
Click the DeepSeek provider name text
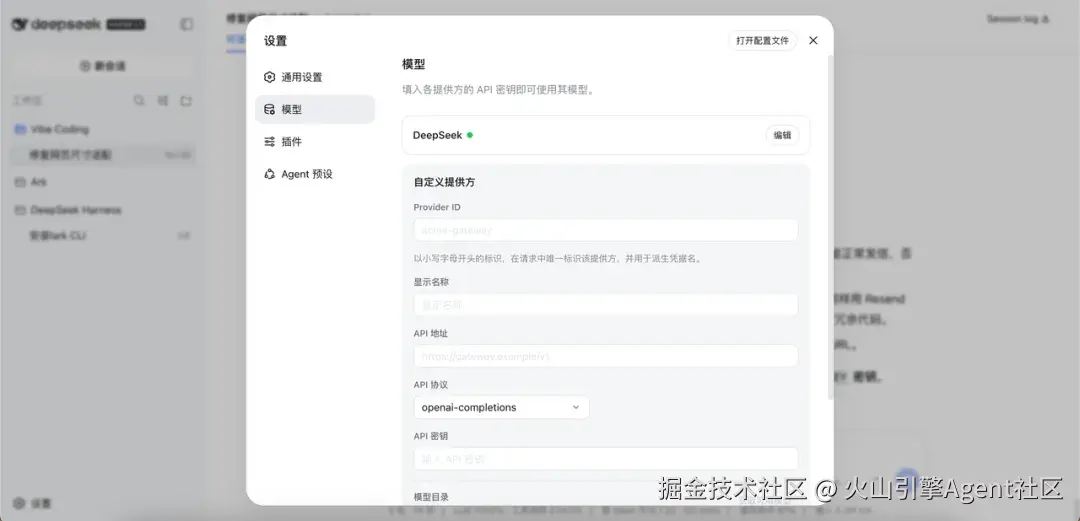click(437, 135)
